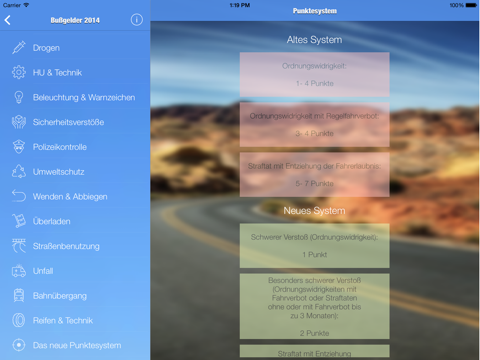Screen dimensions: 480x360
Task: Select the light bulb Beleuchtung icon
Action: pos(19,97)
